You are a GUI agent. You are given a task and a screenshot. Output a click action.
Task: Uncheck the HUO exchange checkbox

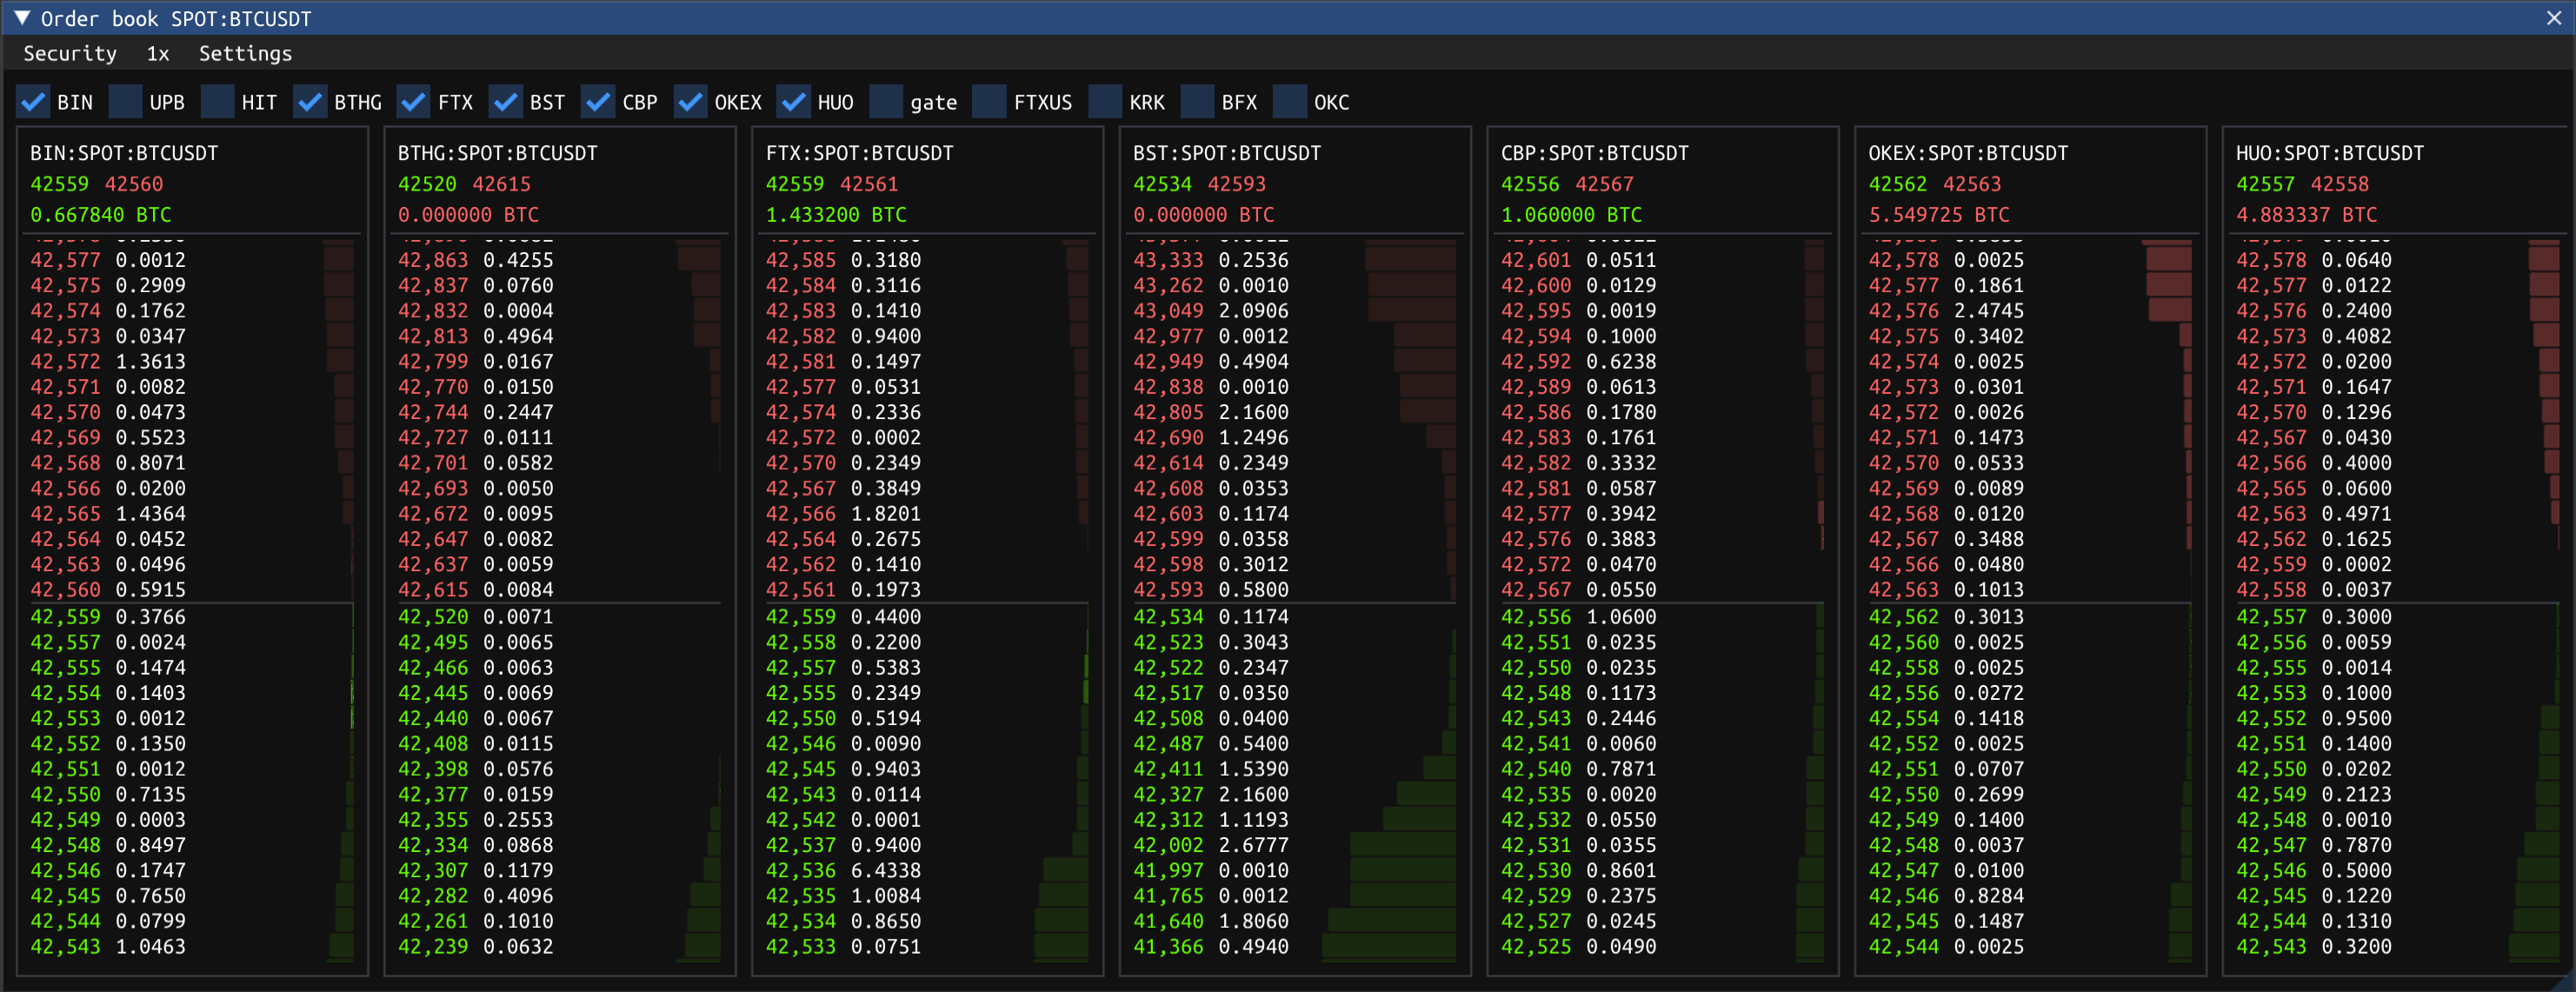[794, 102]
